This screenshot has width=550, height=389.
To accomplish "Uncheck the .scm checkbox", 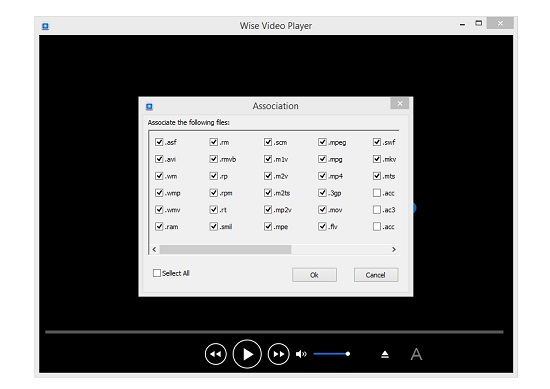I will click(268, 142).
